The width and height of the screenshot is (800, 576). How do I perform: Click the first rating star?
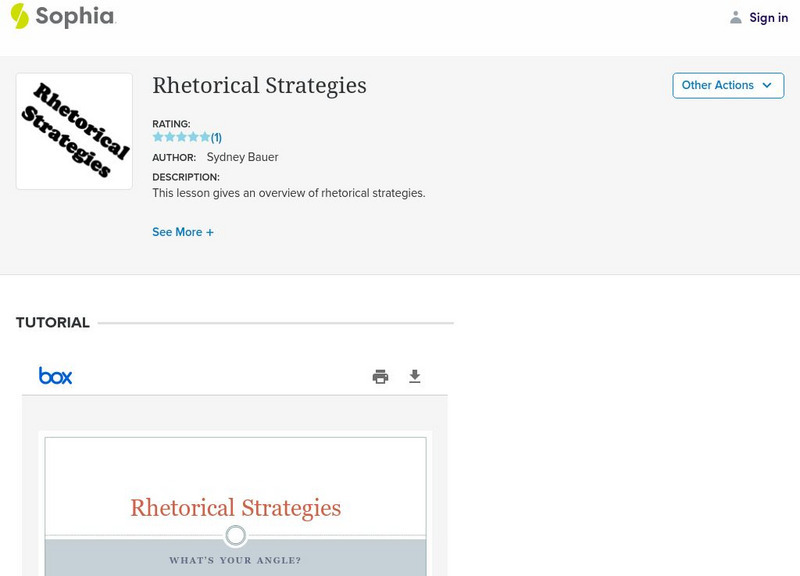pos(158,137)
